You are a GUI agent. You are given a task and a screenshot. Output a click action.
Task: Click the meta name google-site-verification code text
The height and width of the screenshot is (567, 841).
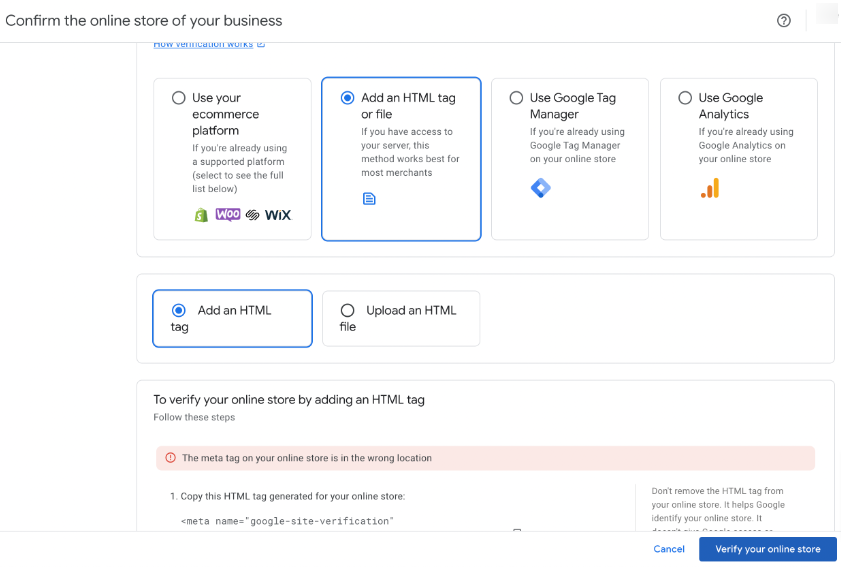click(x=287, y=521)
